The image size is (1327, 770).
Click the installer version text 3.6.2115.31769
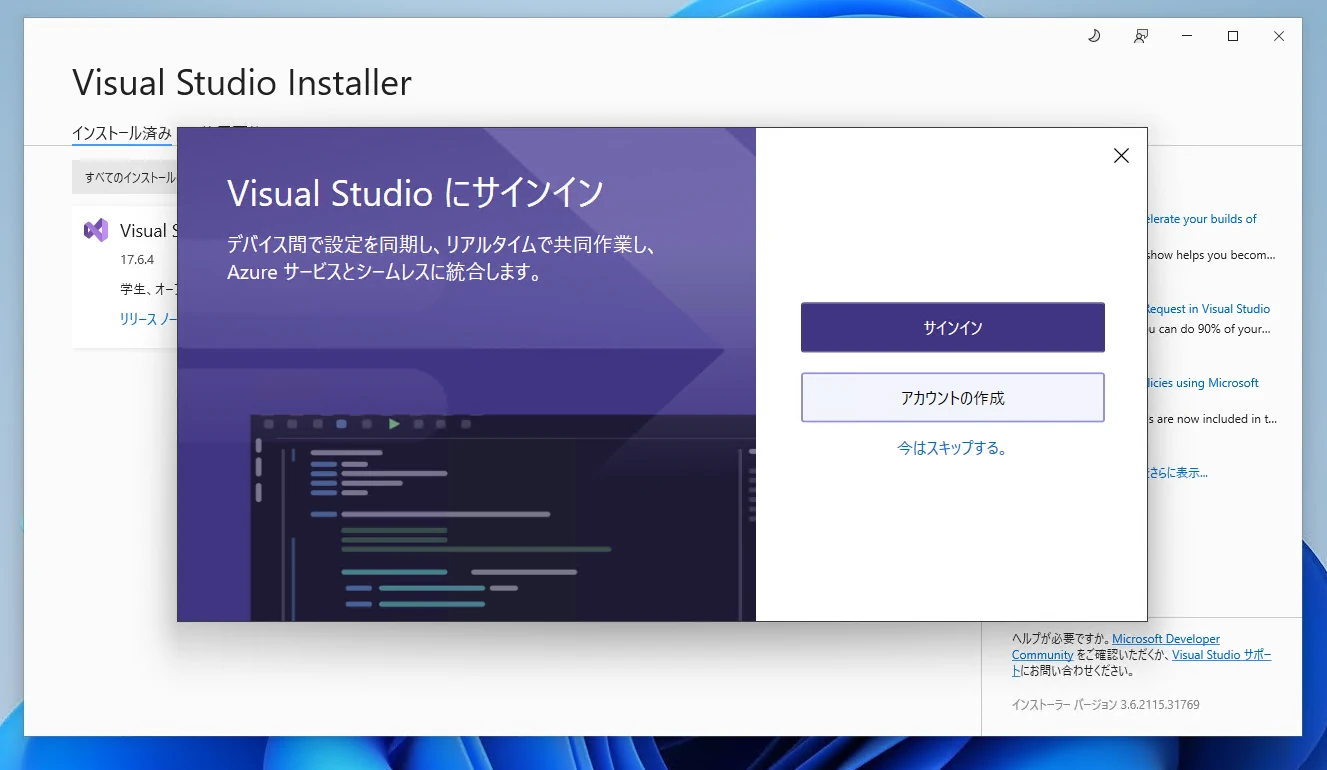tap(1106, 705)
